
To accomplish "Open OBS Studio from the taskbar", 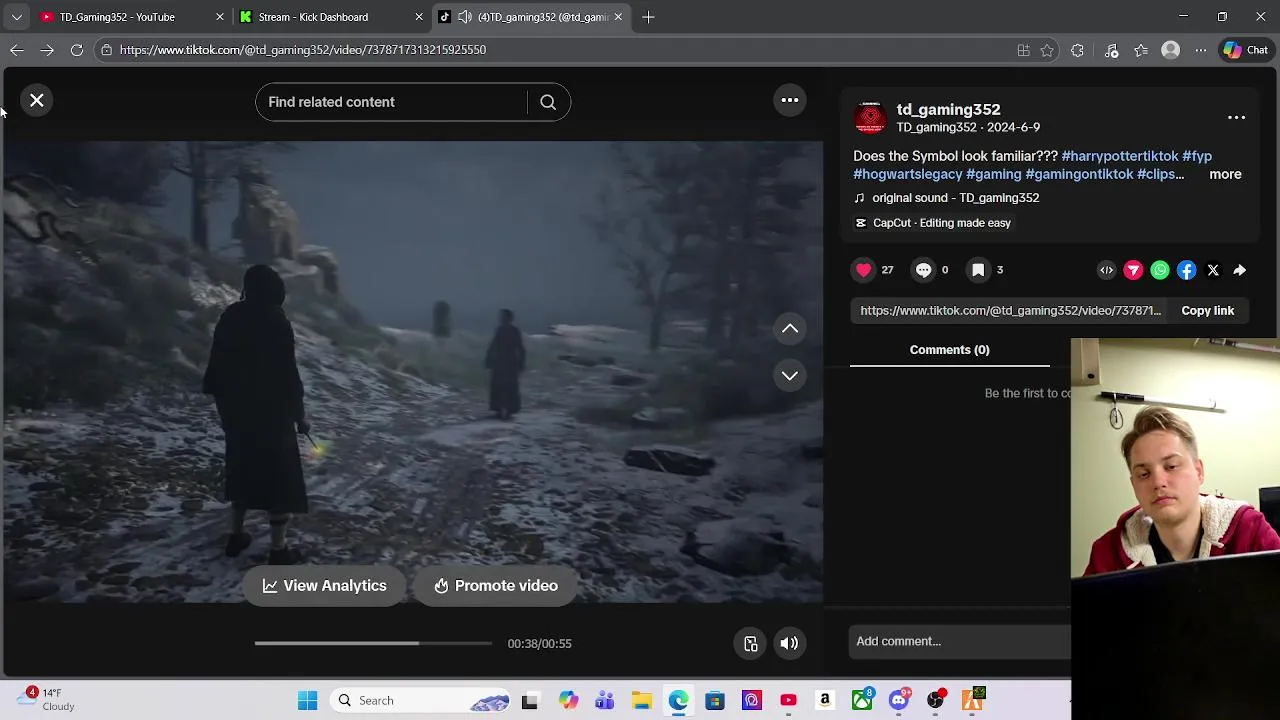I will 936,701.
